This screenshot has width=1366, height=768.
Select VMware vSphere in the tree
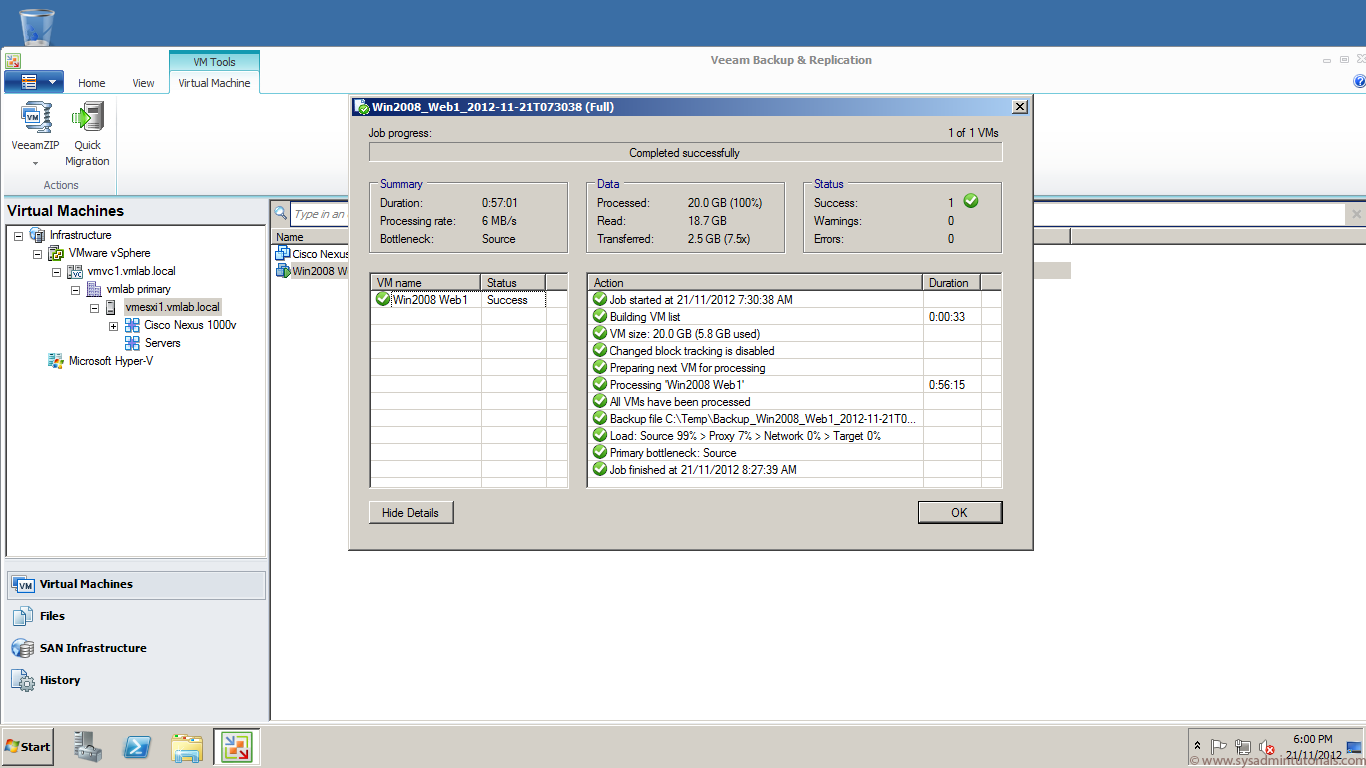[109, 253]
